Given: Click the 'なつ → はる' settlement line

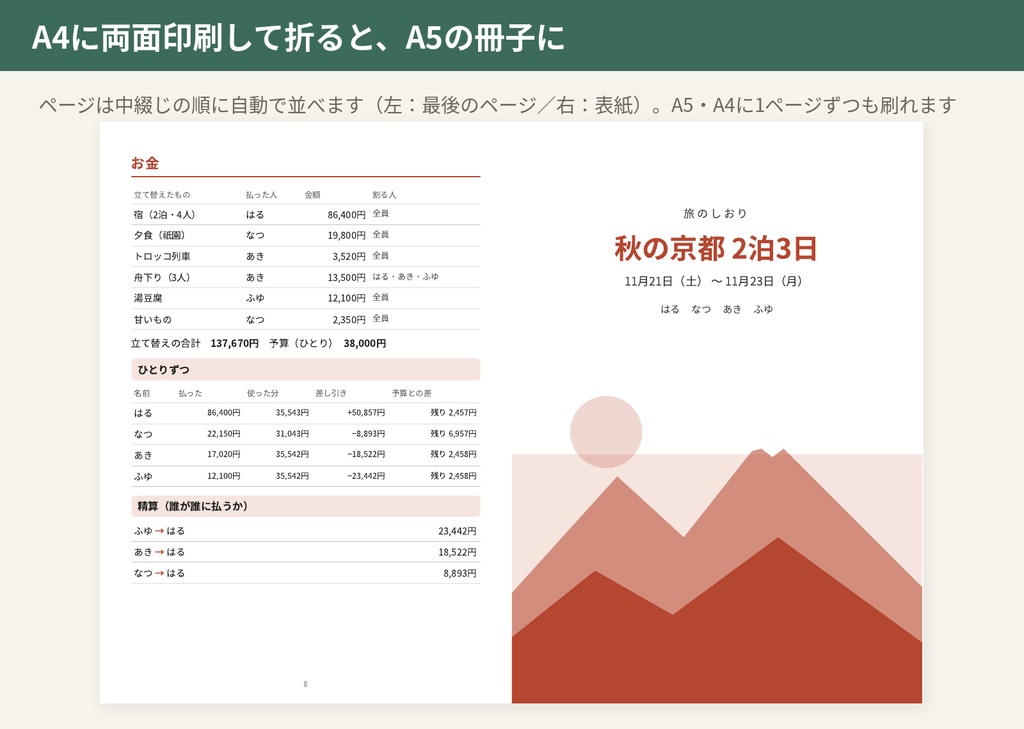Looking at the screenshot, I should coord(159,573).
